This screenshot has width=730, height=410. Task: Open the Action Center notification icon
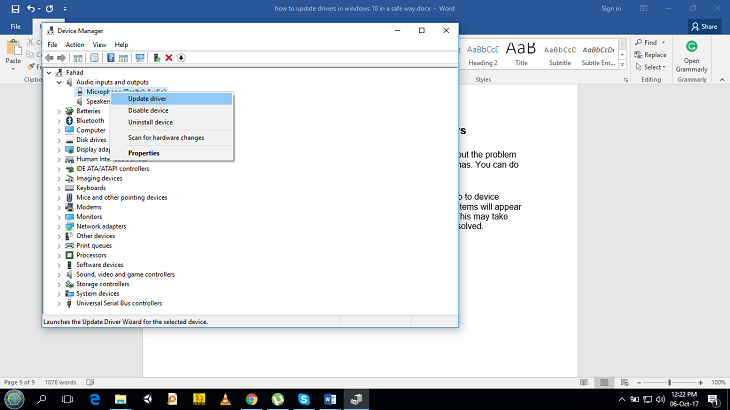(x=713, y=399)
